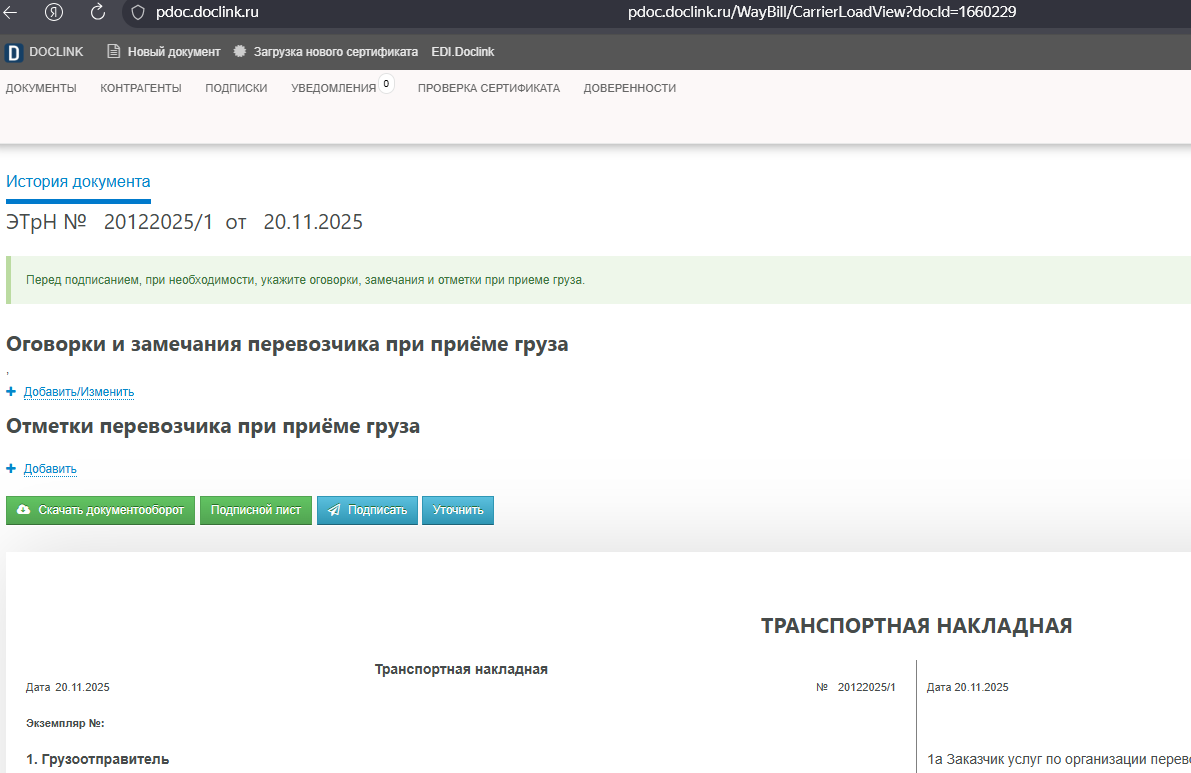Click the Уточнить button
Screen dimensions: 1191x773
click(458, 510)
